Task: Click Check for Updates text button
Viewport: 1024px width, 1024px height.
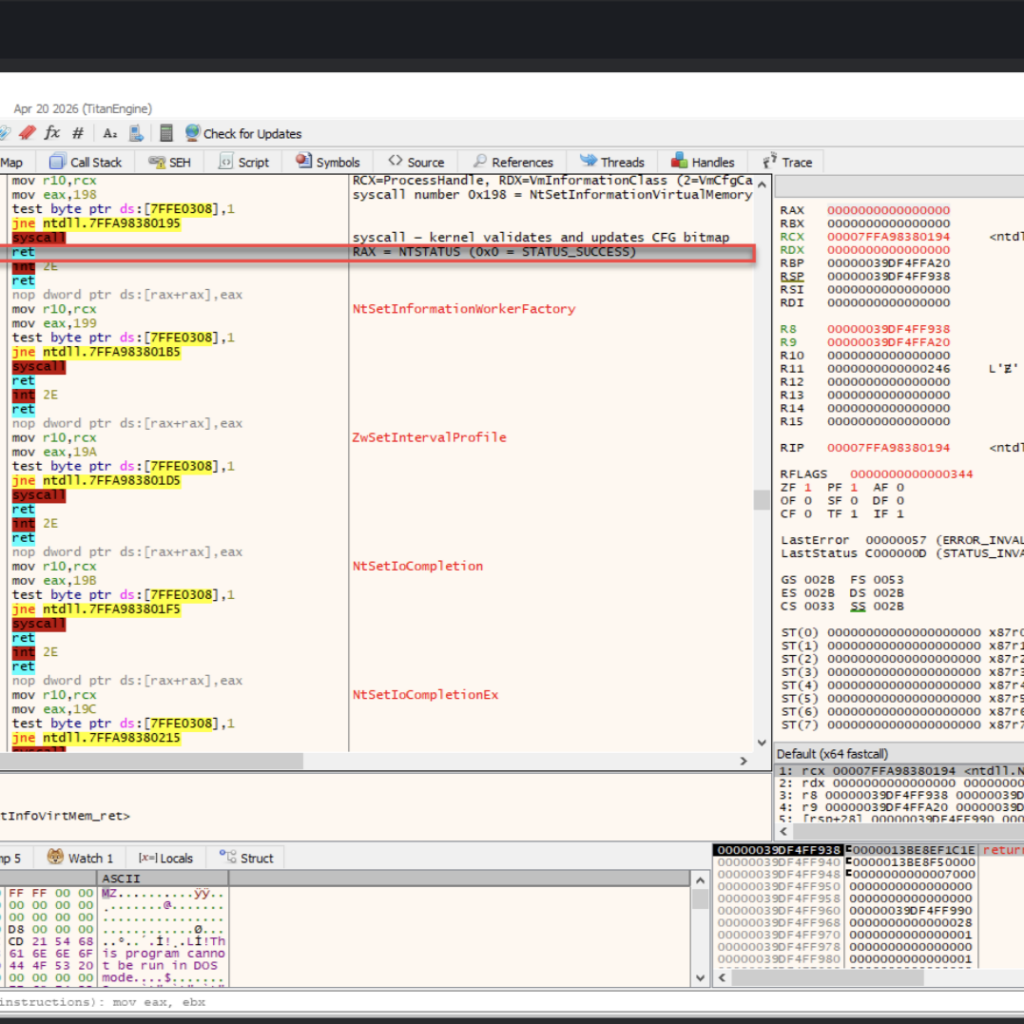Action: 253,134
